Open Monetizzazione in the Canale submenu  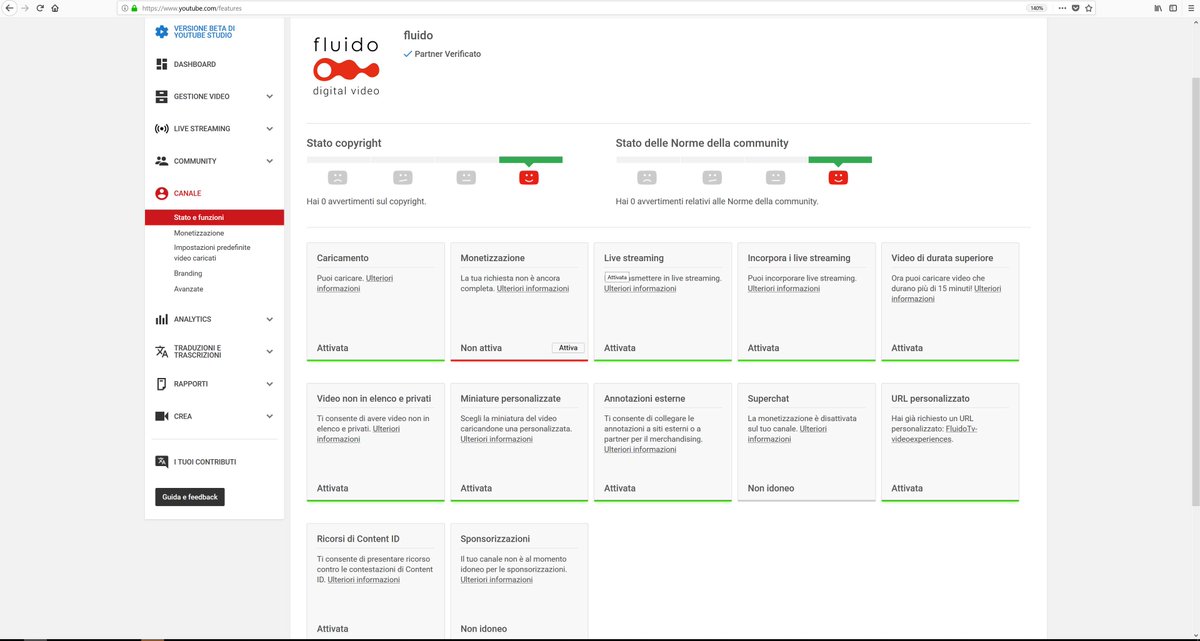[199, 233]
